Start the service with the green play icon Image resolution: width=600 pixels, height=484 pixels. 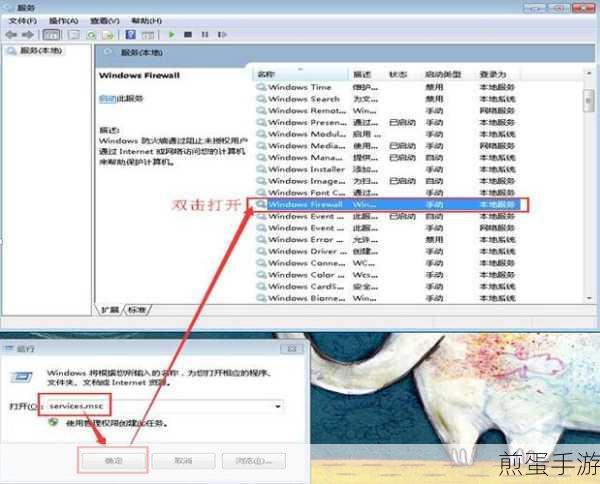[172, 35]
